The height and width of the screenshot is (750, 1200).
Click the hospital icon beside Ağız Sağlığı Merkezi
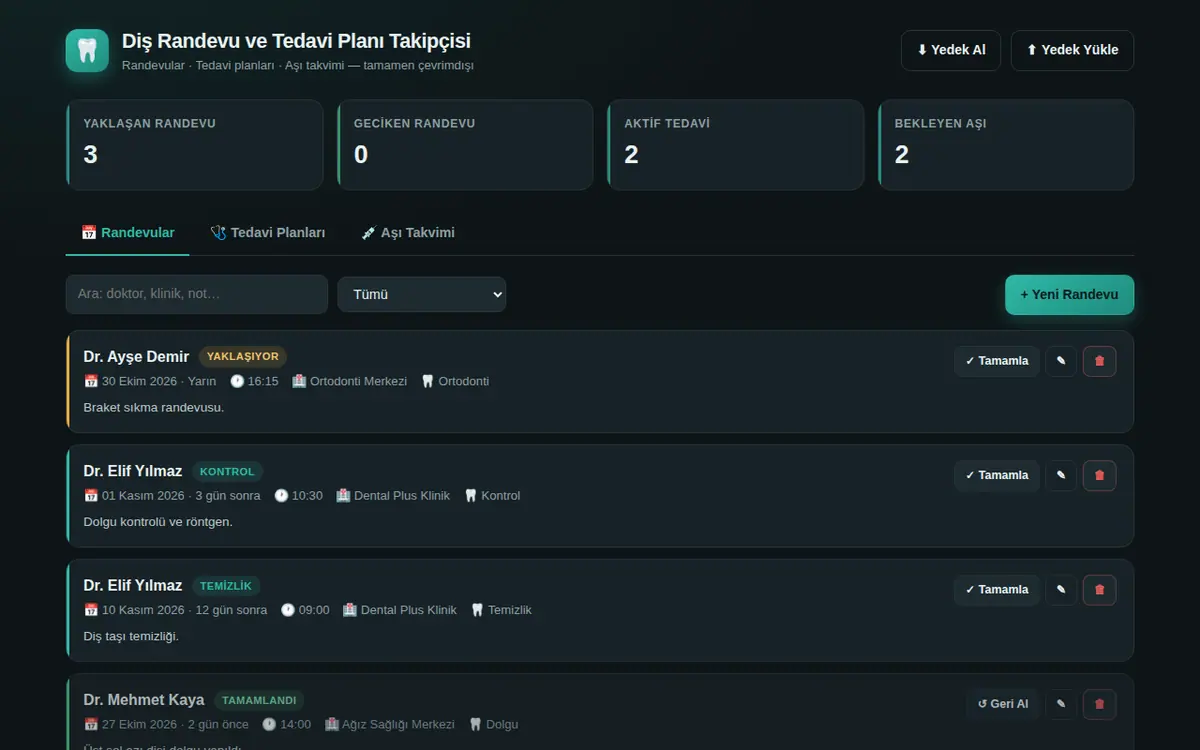[332, 724]
